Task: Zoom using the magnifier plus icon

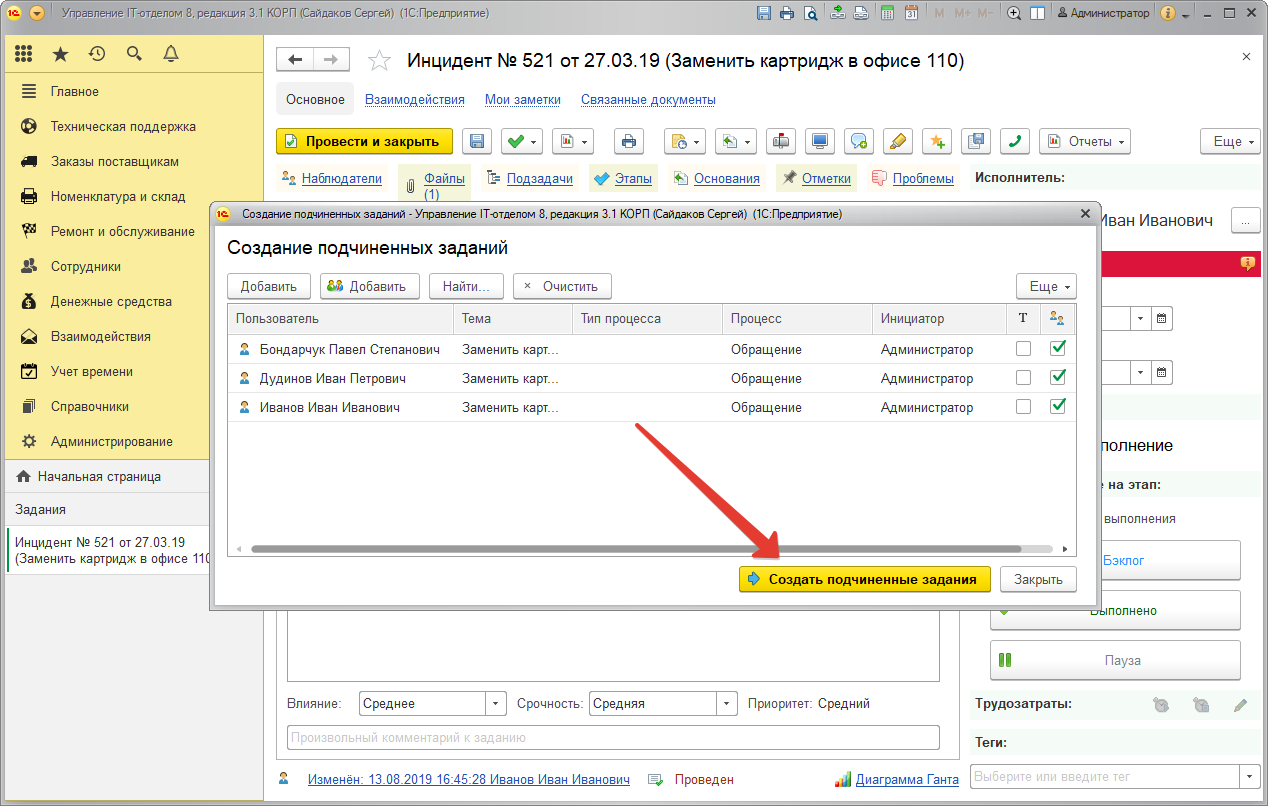Action: tap(1014, 13)
